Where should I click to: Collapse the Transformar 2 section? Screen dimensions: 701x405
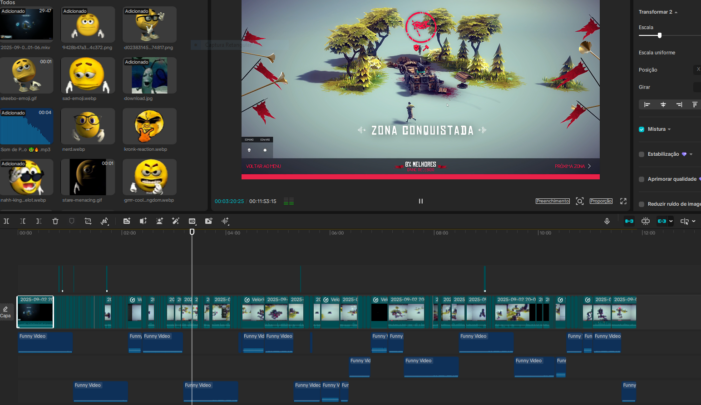[x=676, y=12]
